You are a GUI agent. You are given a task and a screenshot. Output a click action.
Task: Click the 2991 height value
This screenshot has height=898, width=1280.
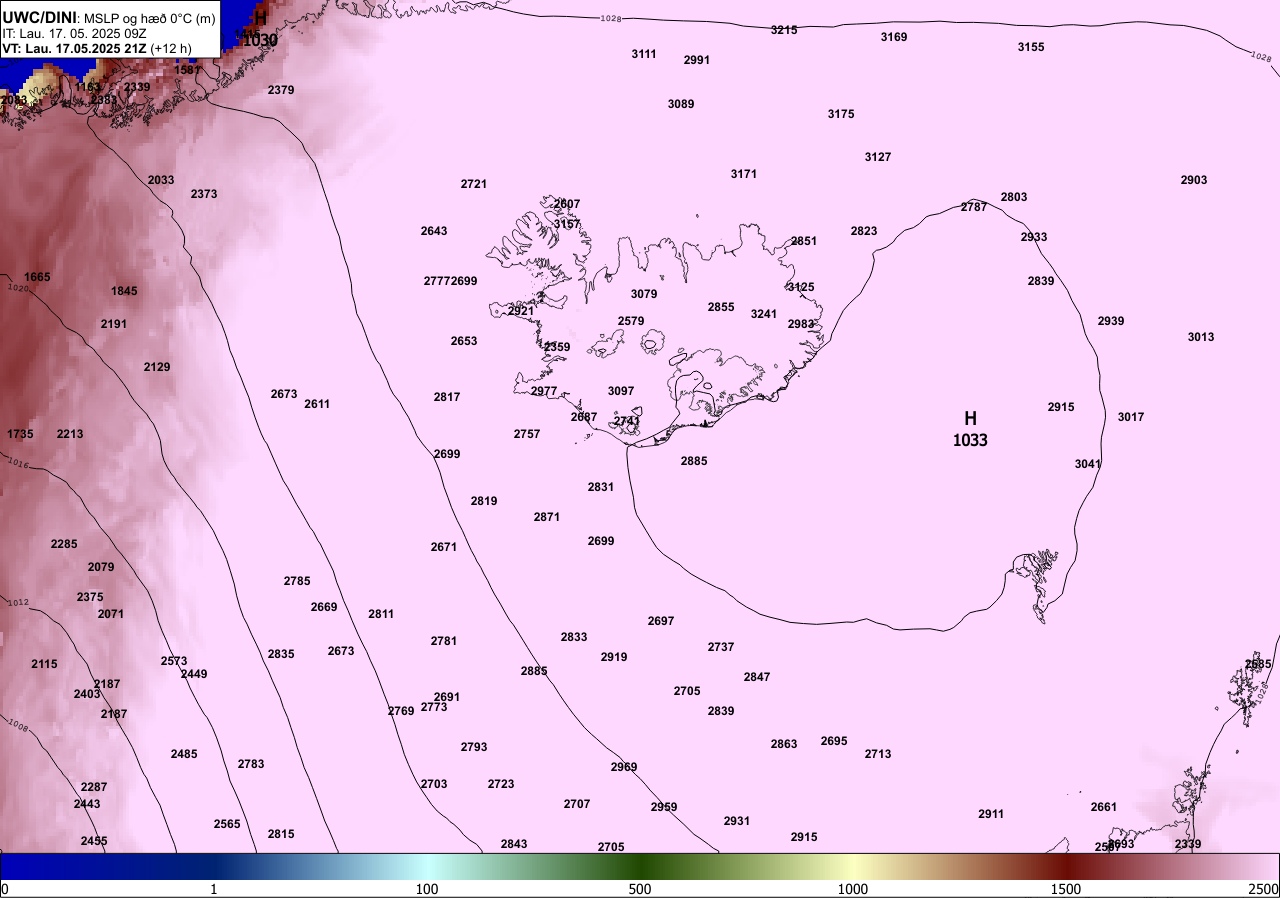[x=697, y=60]
